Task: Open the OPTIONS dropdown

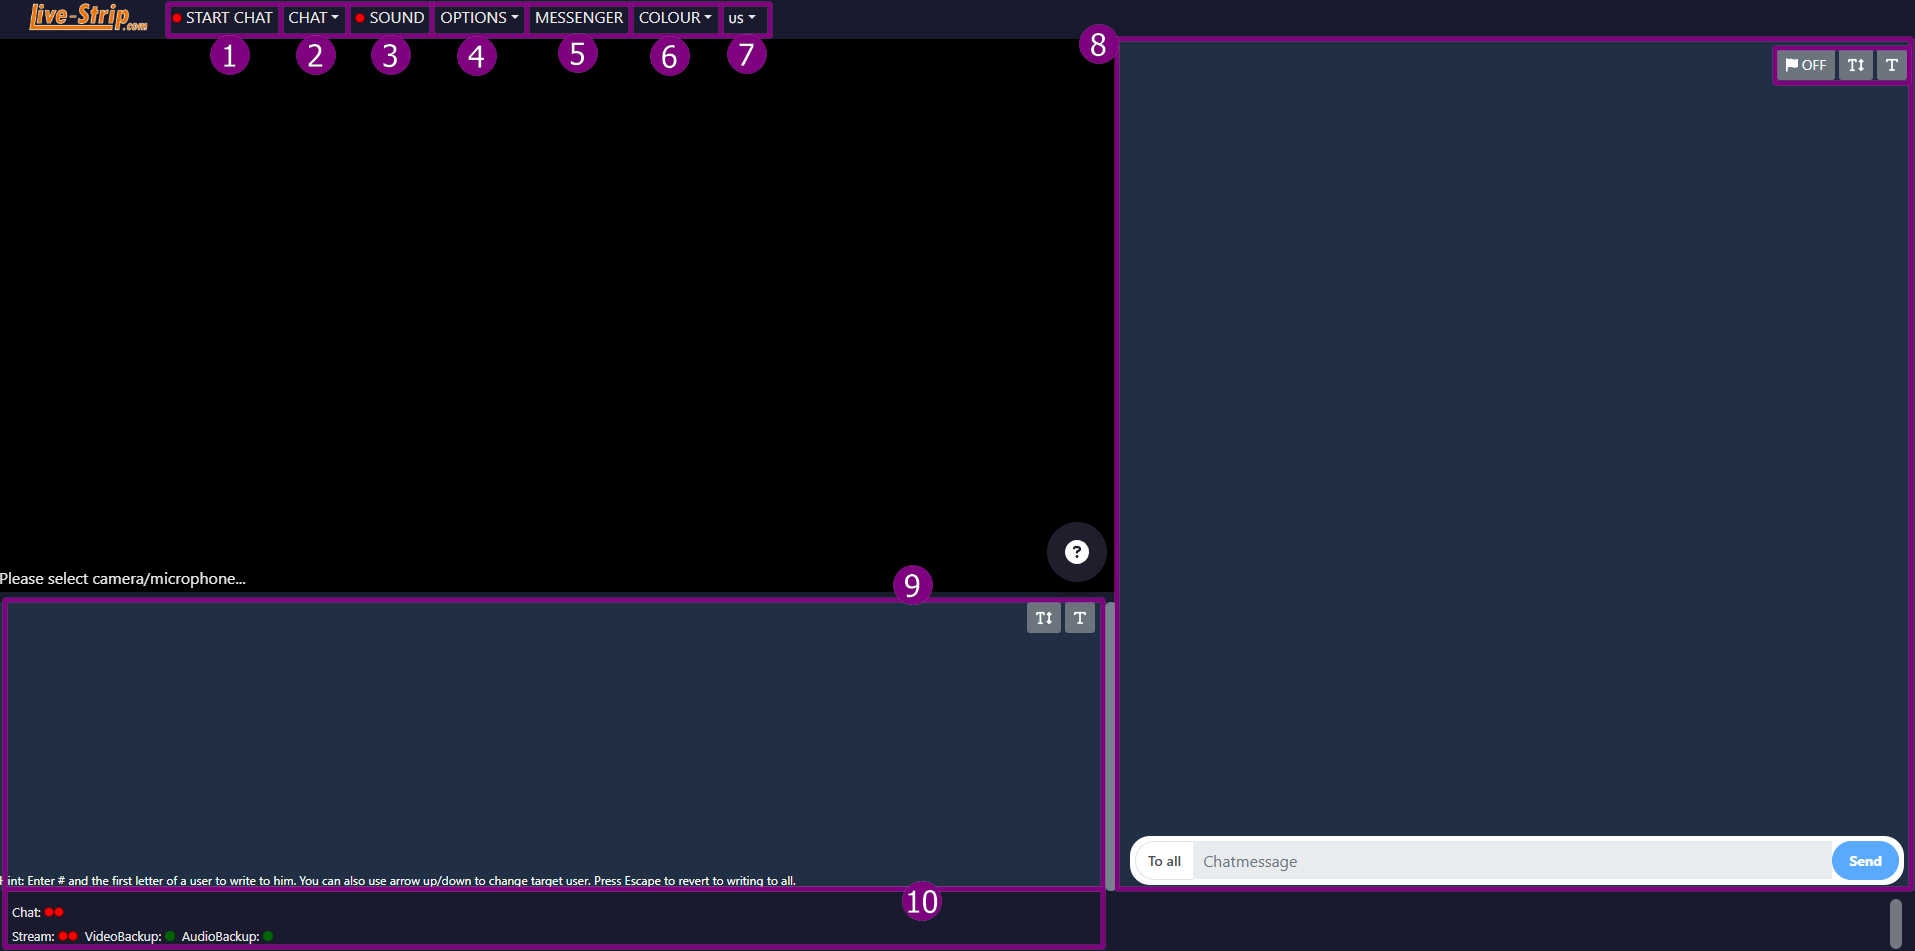Action: pos(479,18)
